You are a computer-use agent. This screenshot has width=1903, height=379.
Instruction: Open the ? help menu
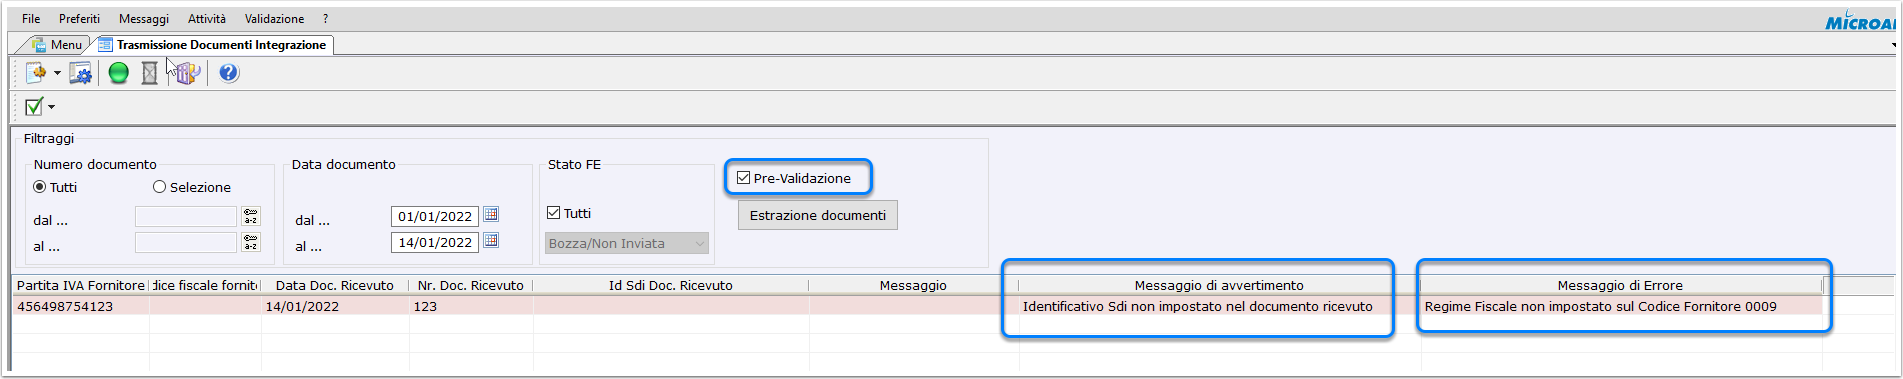click(x=325, y=18)
